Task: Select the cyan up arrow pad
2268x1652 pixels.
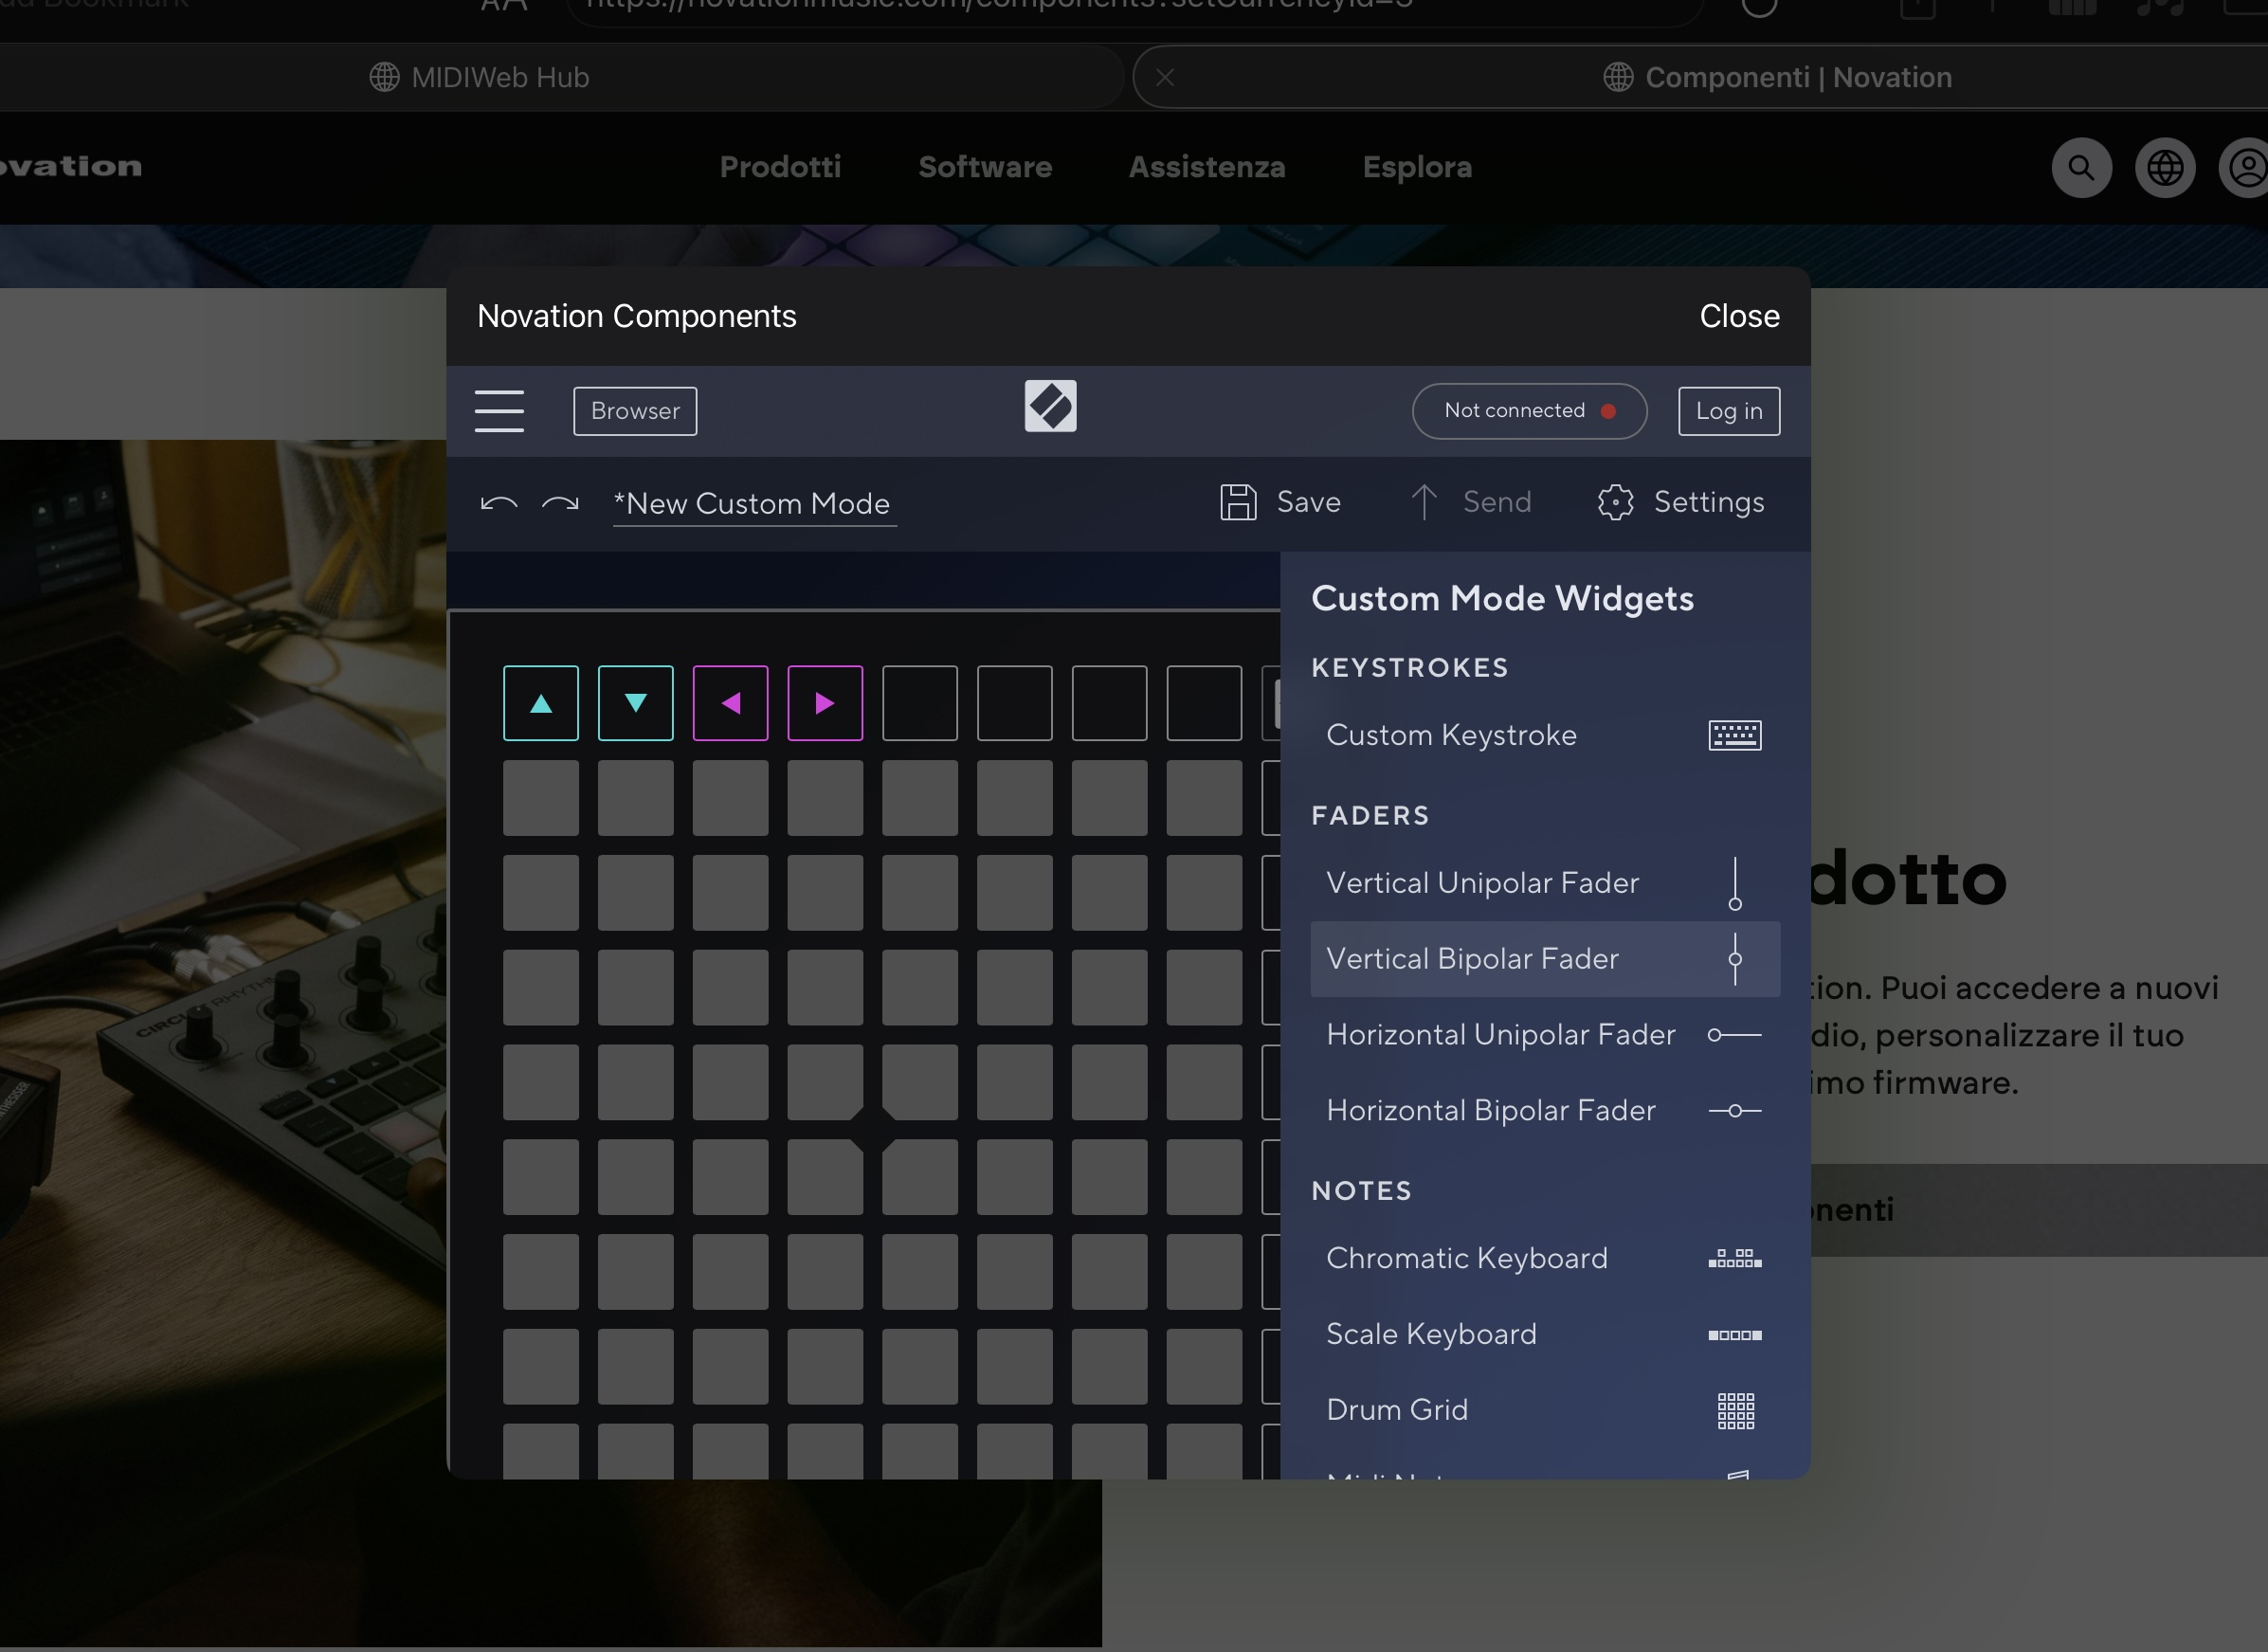Action: pos(541,703)
